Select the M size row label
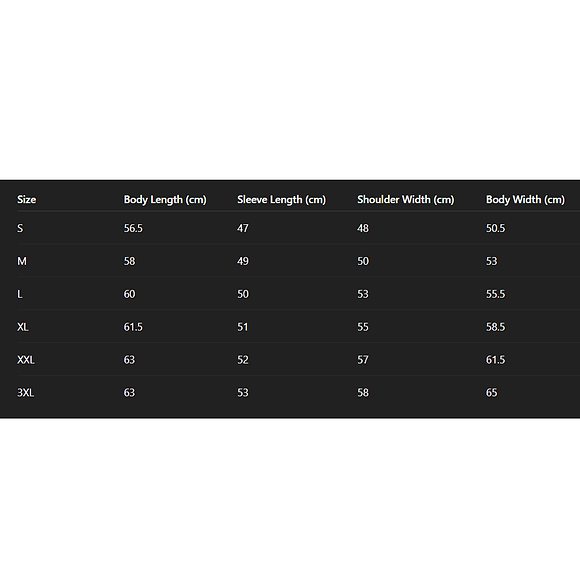This screenshot has width=580, height=580. [22, 261]
